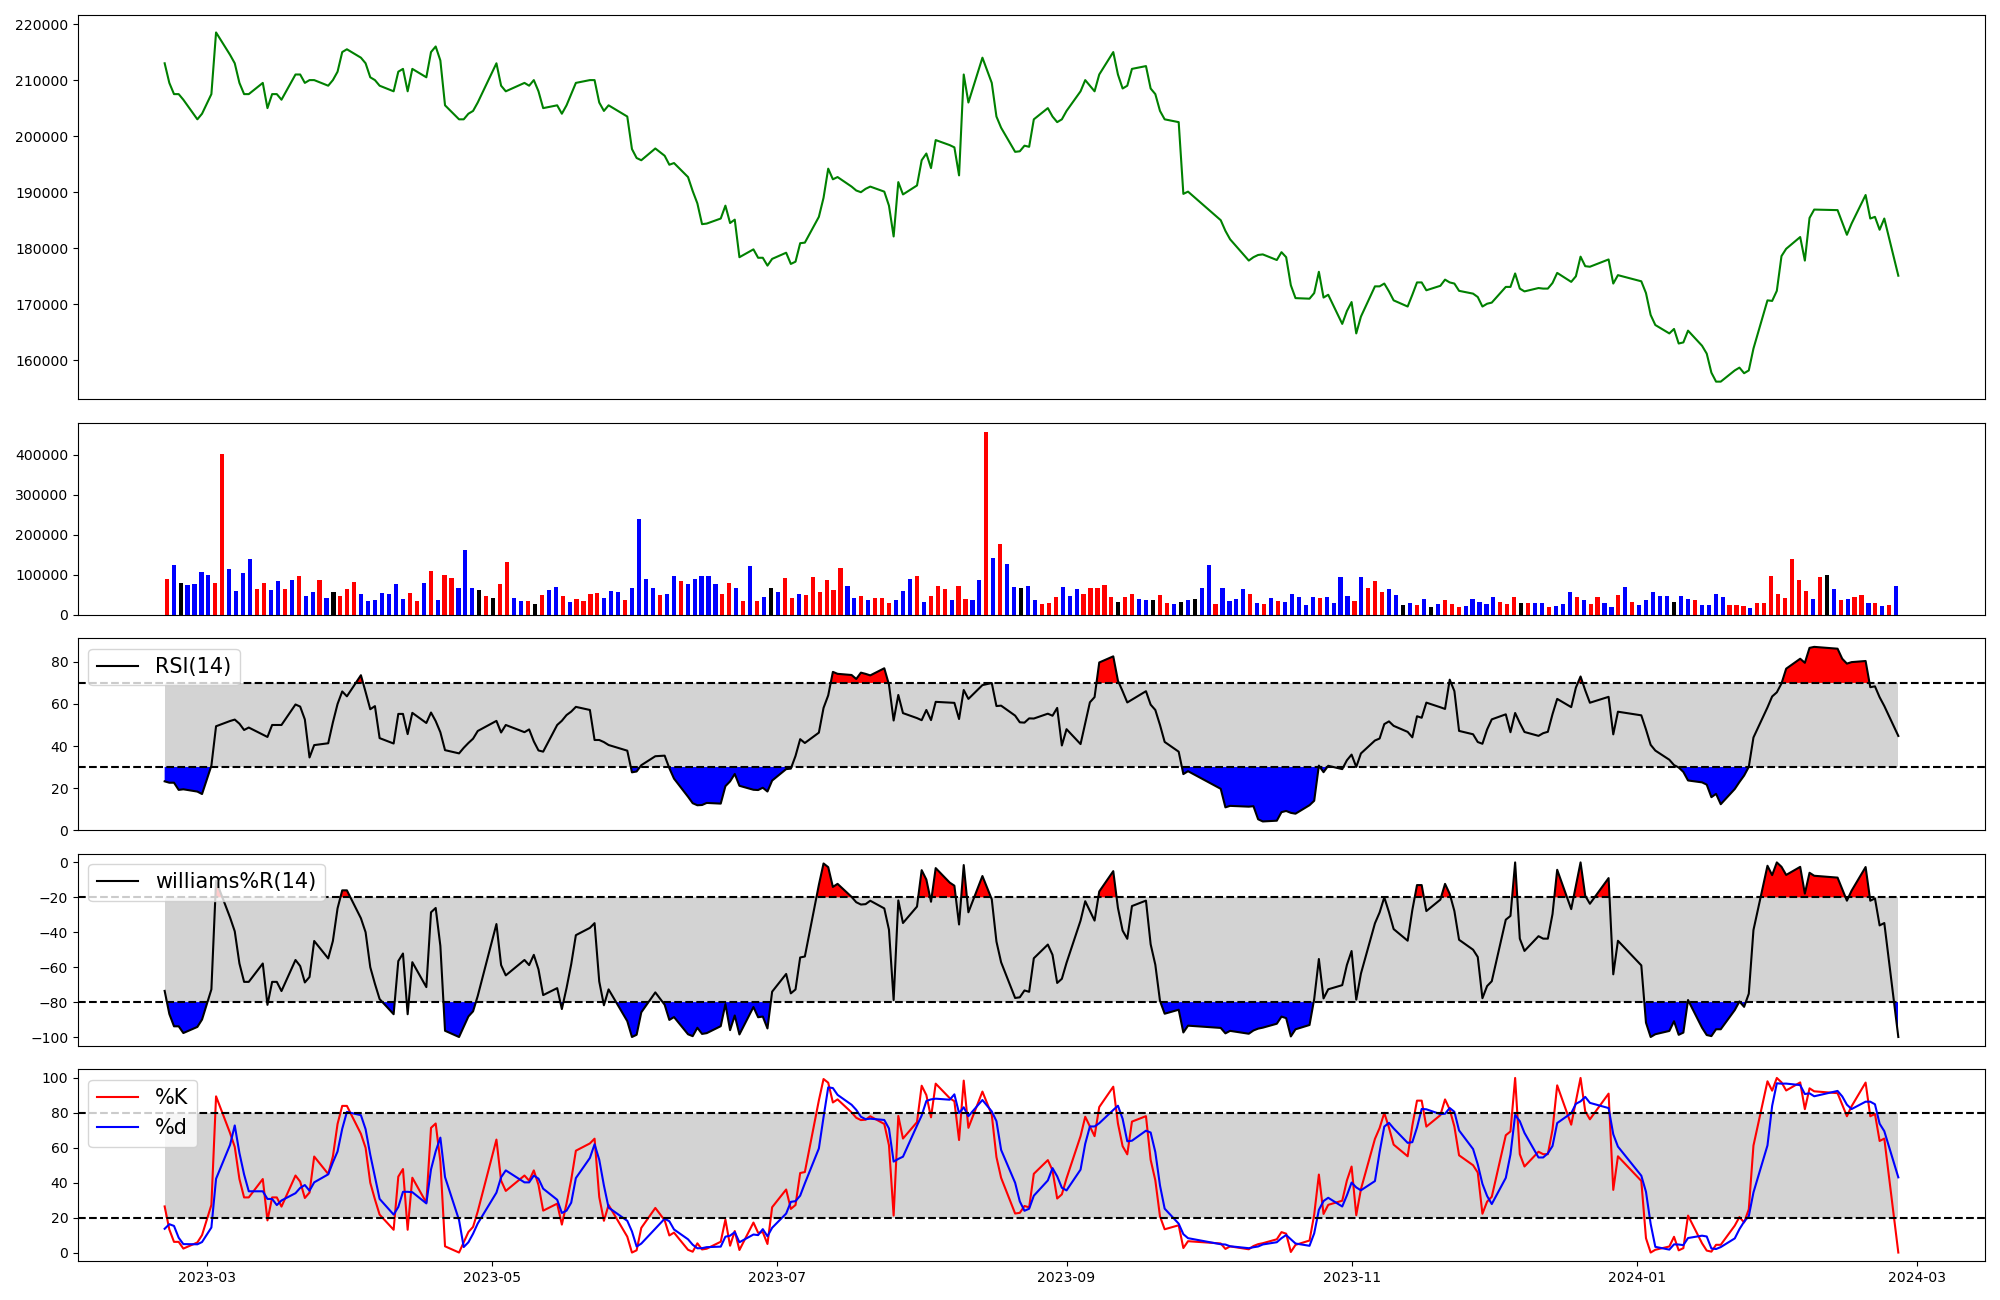Click the 80 tick on the RSI axis

pos(60,662)
